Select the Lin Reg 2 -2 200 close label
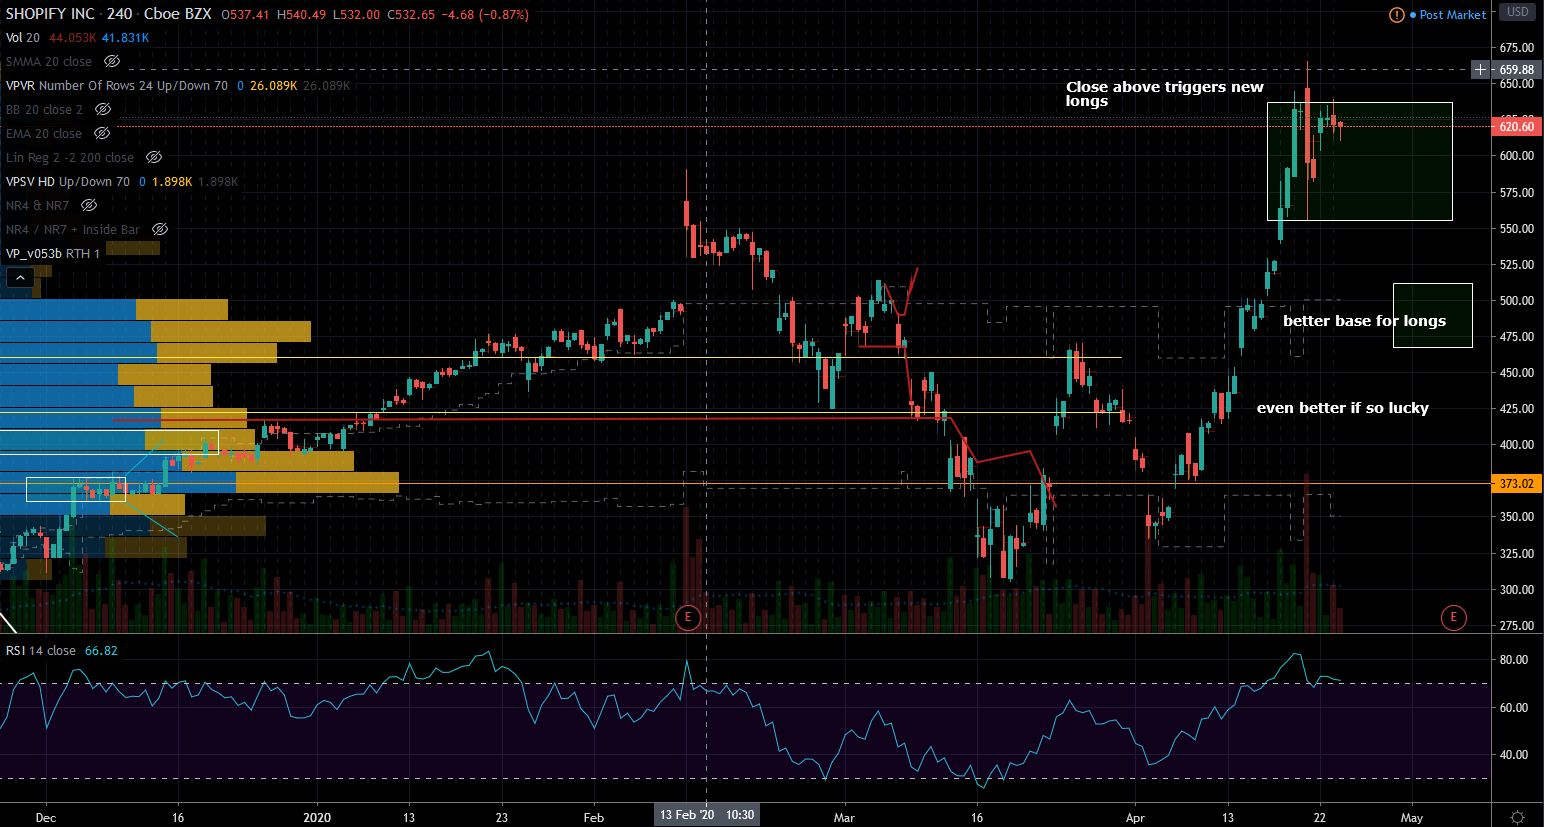Screen dimensions: 1544x827 pos(70,158)
